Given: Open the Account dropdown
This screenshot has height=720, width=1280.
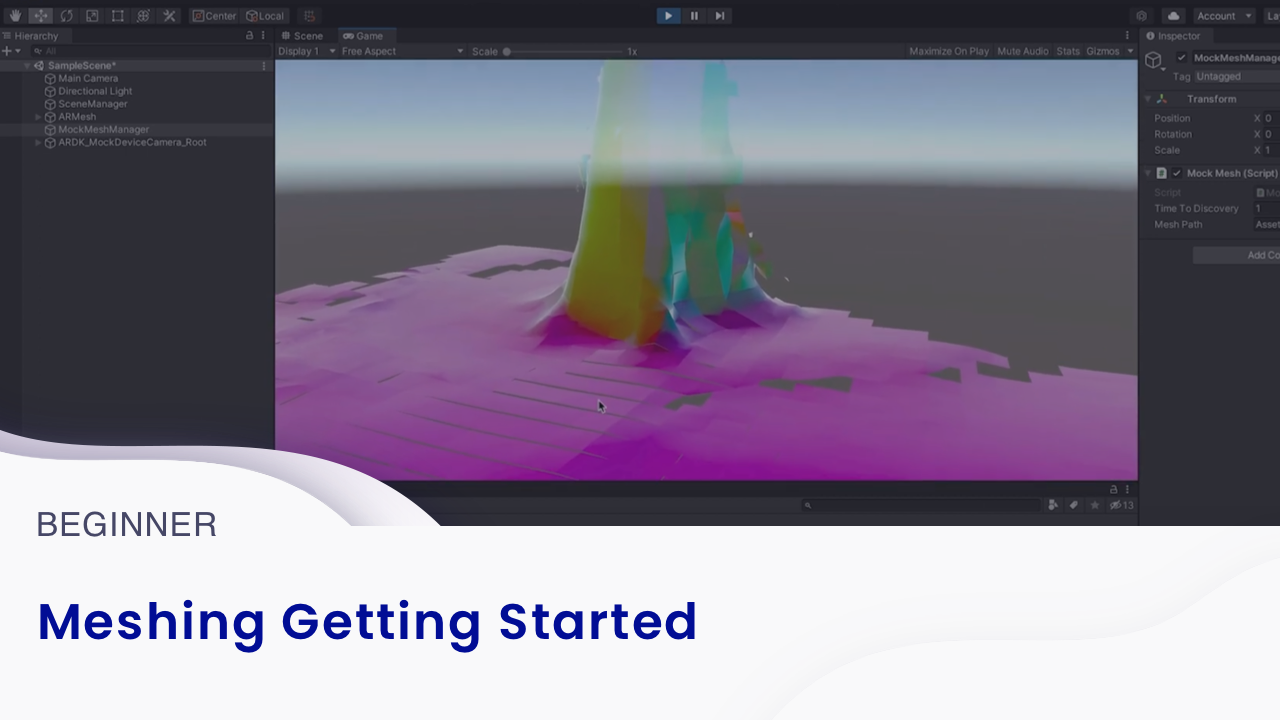Looking at the screenshot, I should 1224,16.
